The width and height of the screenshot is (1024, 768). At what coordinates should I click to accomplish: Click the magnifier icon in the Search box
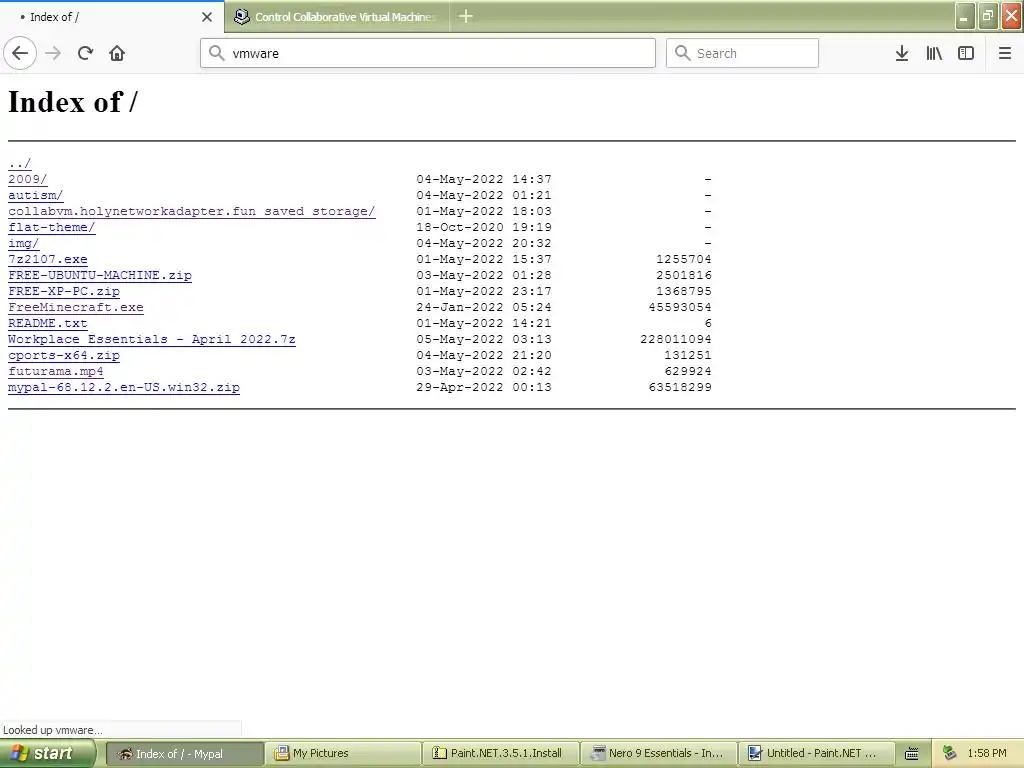pyautogui.click(x=682, y=53)
